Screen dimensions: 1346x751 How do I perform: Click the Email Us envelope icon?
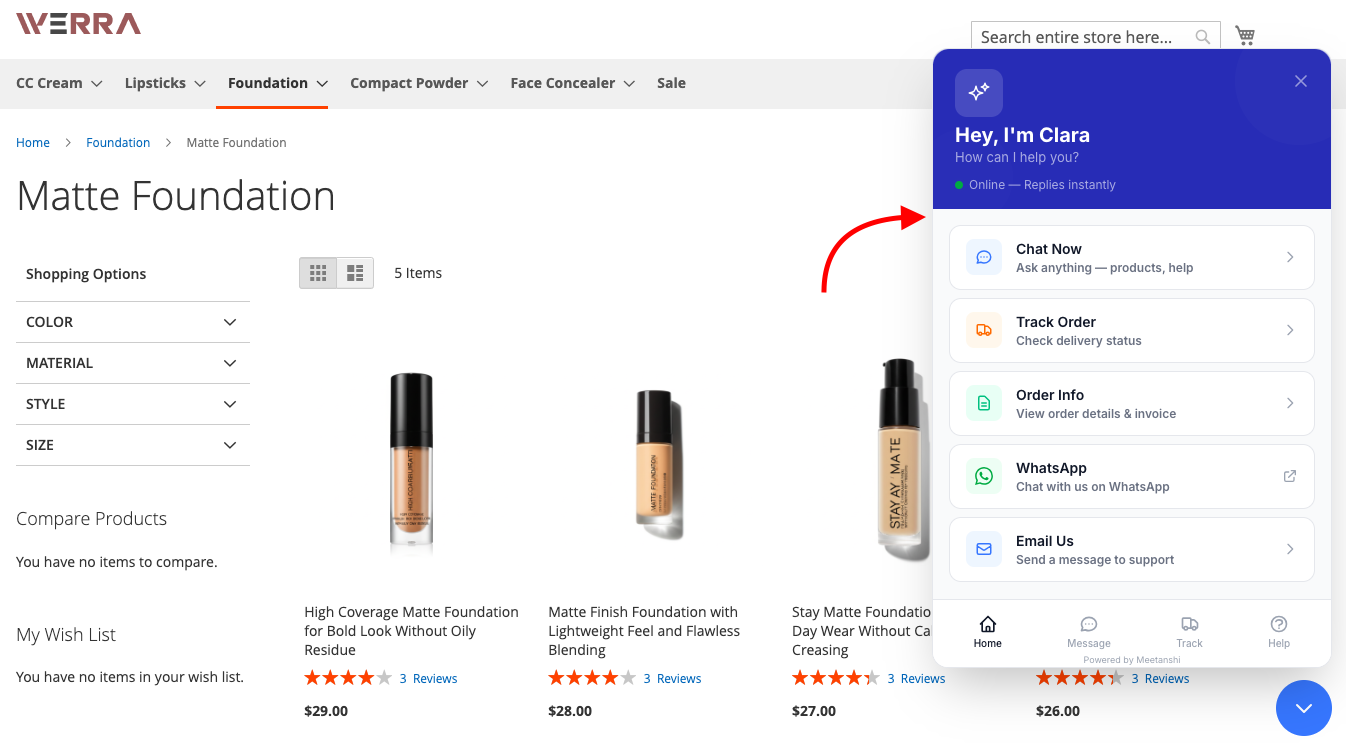click(x=984, y=549)
